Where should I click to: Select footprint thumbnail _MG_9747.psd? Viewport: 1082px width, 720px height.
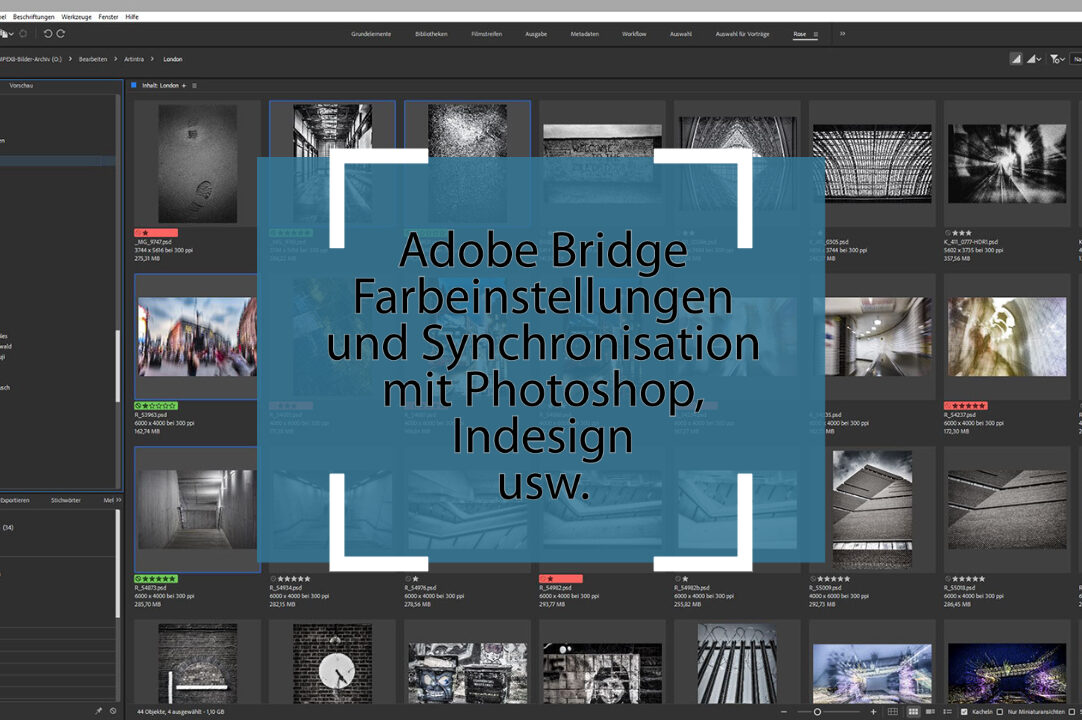(197, 164)
